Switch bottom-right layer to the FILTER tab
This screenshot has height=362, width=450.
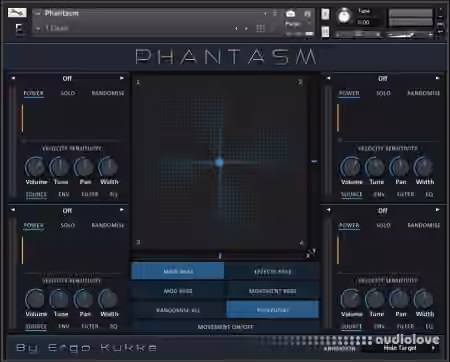[405, 326]
